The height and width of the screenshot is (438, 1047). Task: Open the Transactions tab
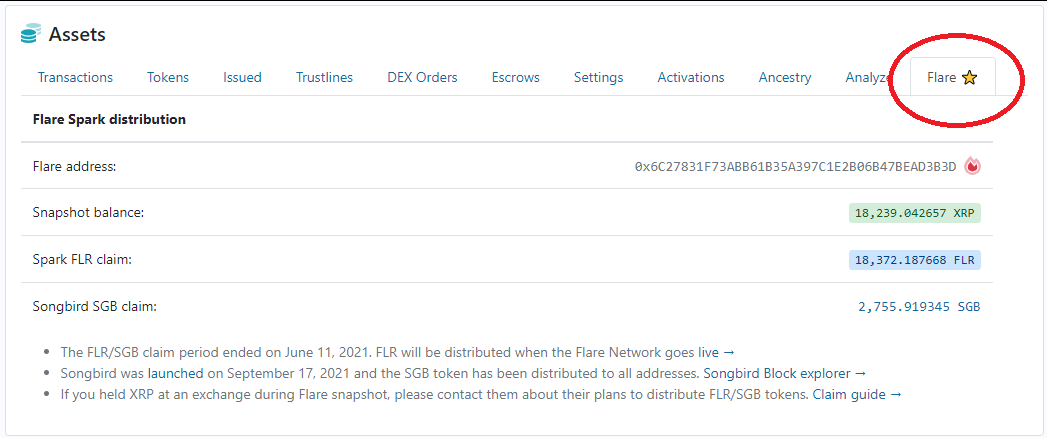(x=75, y=77)
